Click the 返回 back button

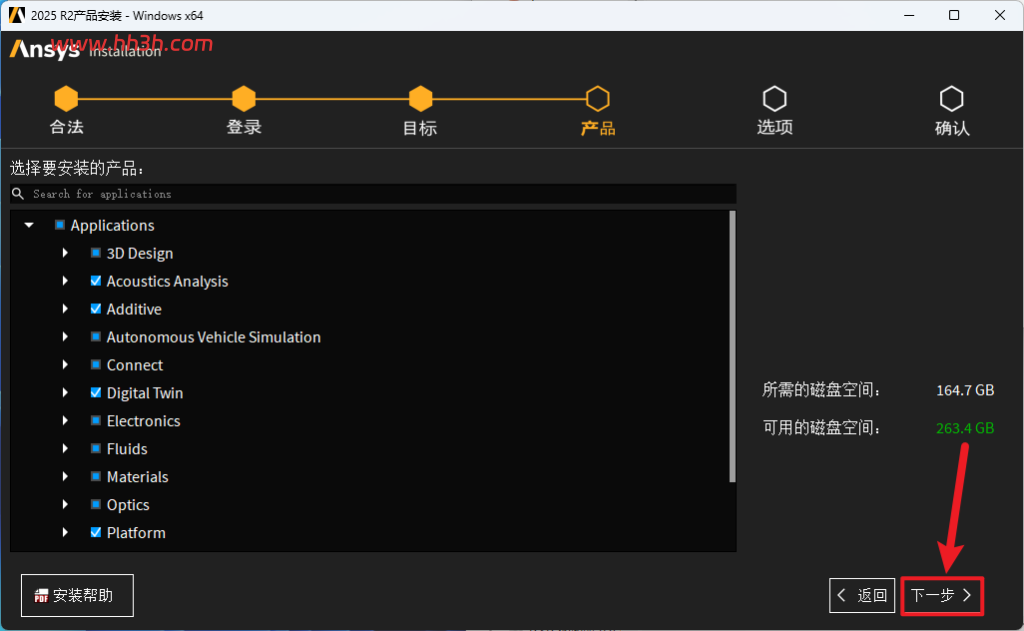862,595
